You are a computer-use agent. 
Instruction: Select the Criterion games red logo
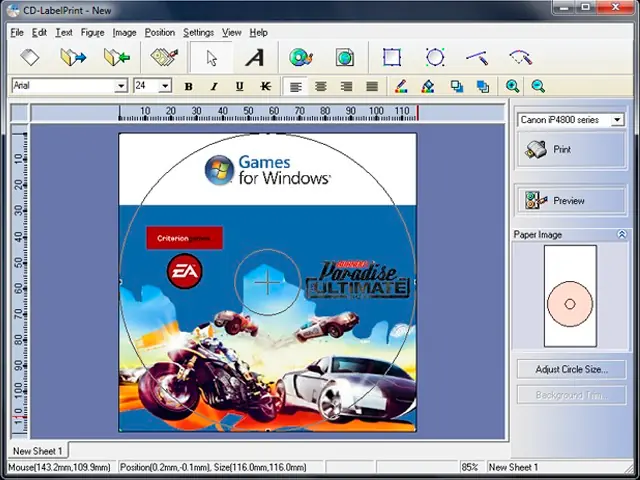point(184,238)
